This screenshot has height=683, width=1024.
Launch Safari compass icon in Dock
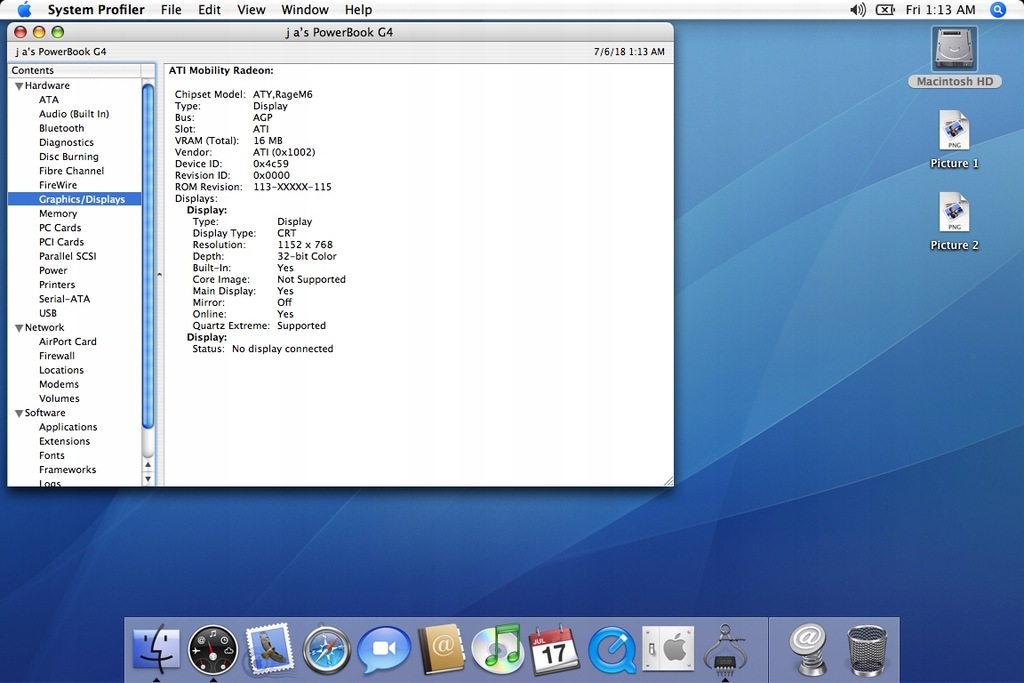[327, 650]
